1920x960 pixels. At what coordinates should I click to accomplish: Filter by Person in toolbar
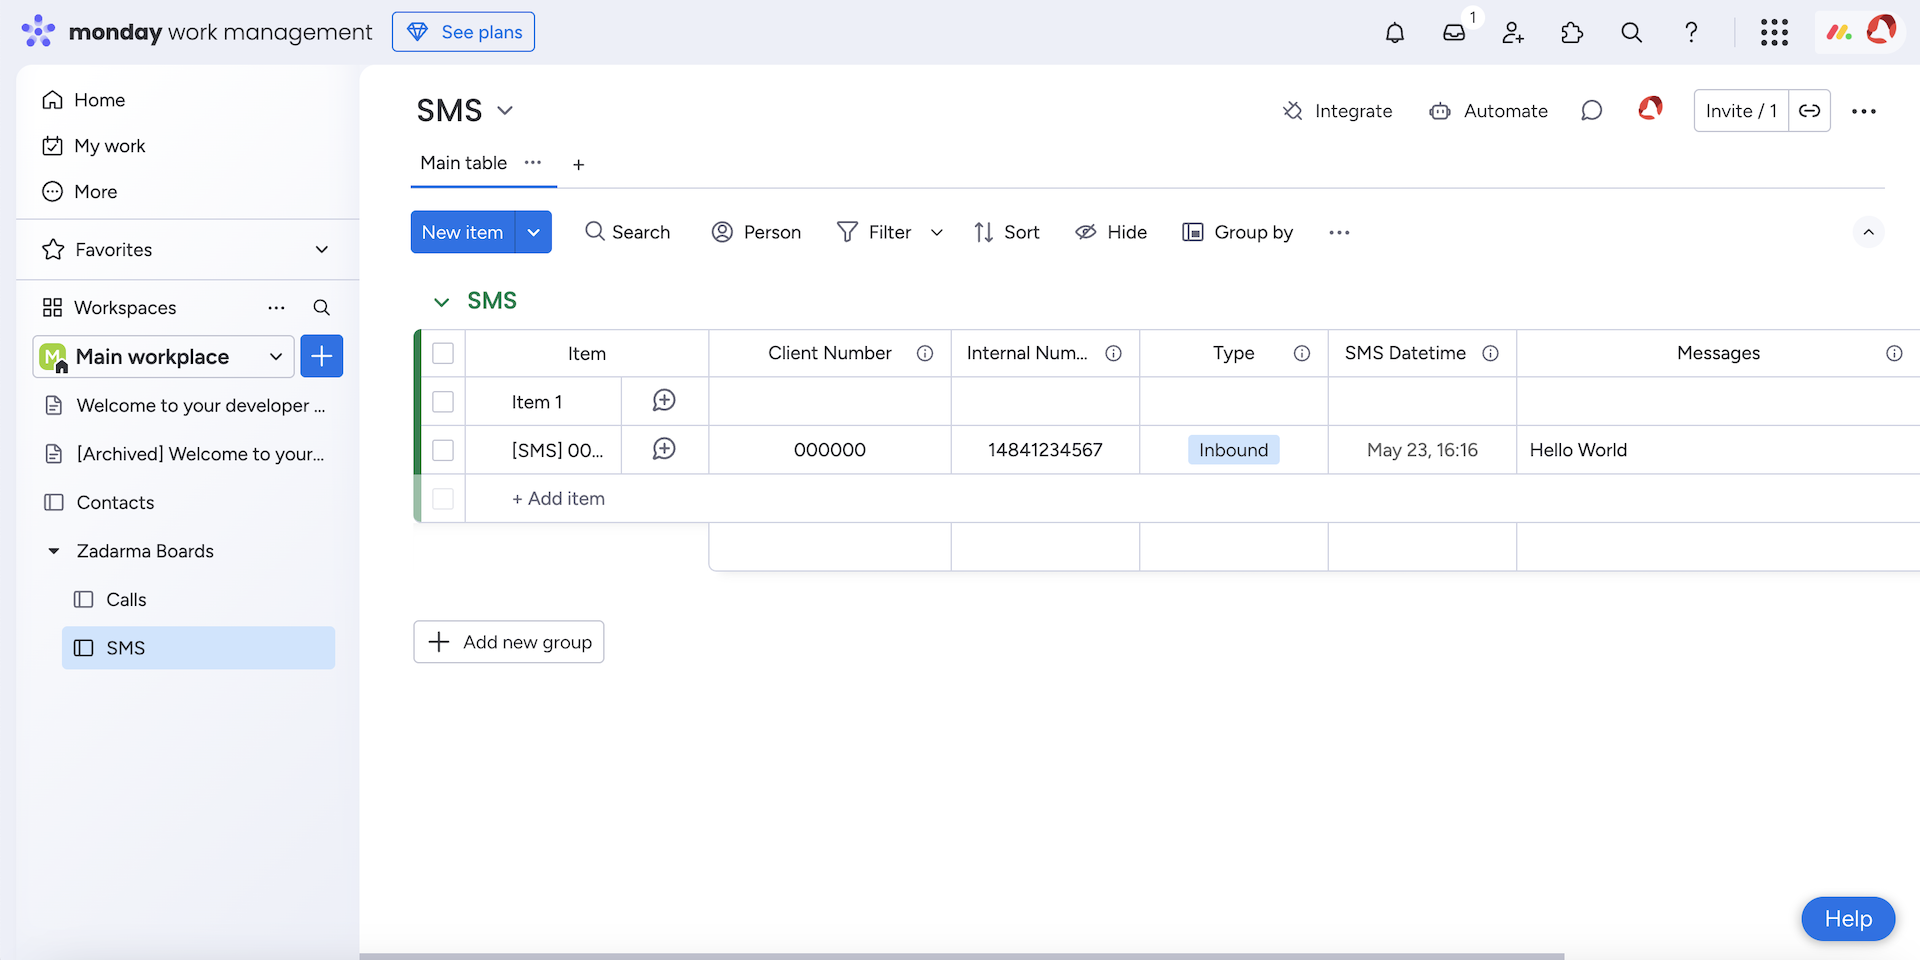pyautogui.click(x=756, y=232)
